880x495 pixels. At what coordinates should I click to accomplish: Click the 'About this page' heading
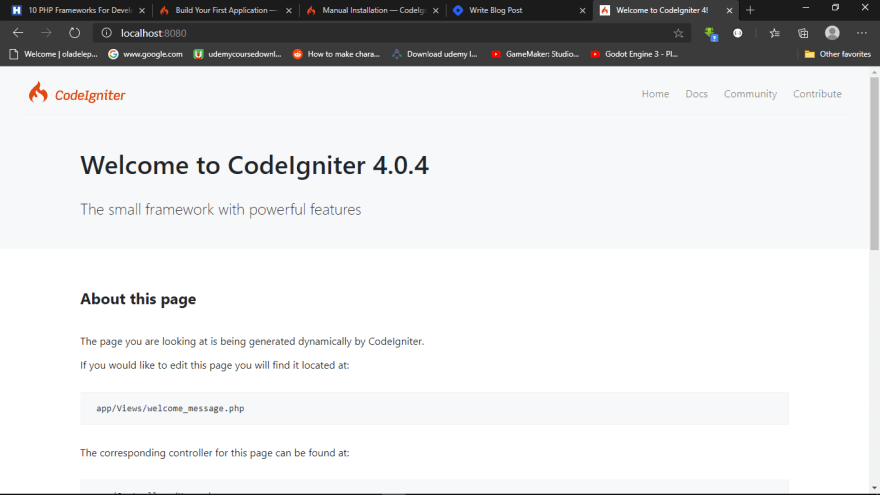click(x=138, y=299)
